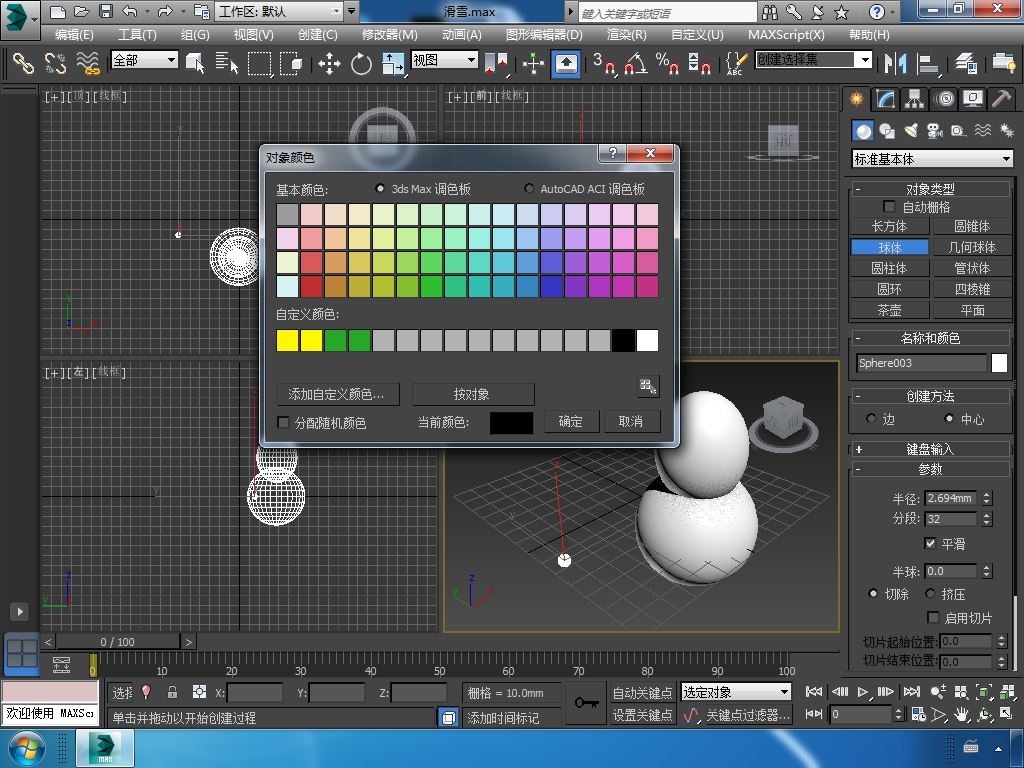Activate the Select and Rotate tool
1024x768 pixels.
361,63
